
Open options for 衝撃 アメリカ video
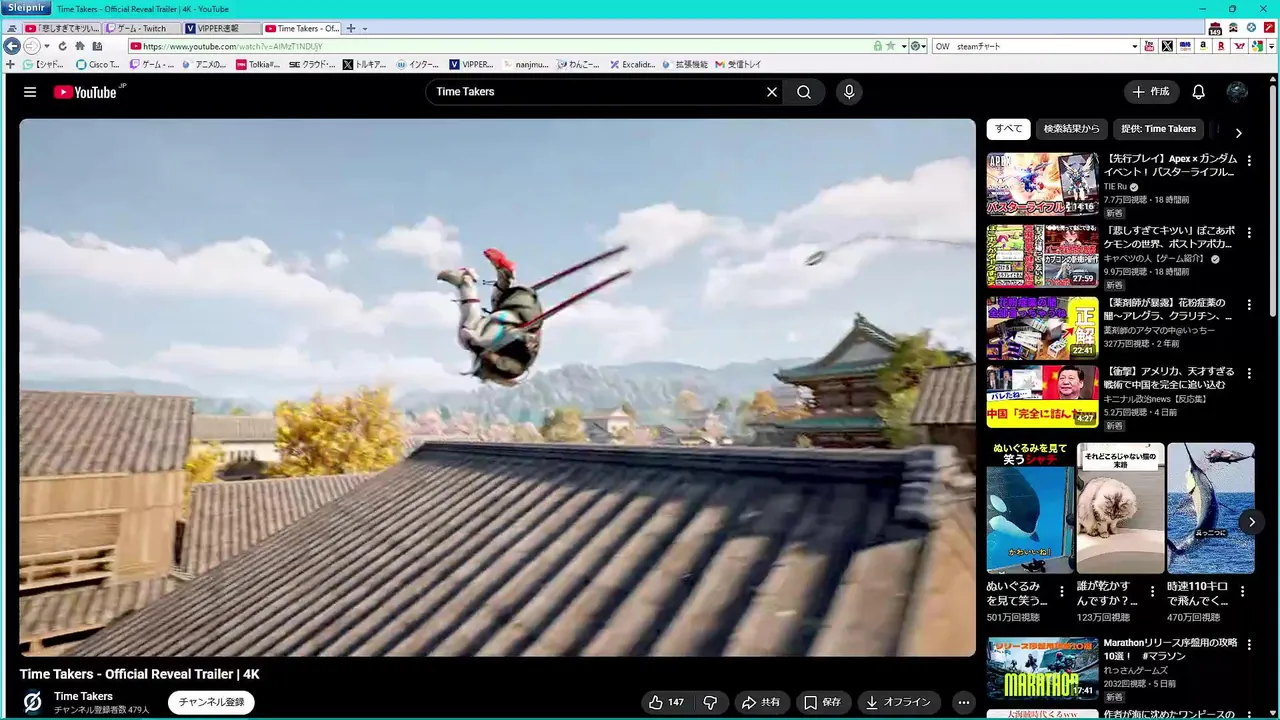click(x=1249, y=372)
